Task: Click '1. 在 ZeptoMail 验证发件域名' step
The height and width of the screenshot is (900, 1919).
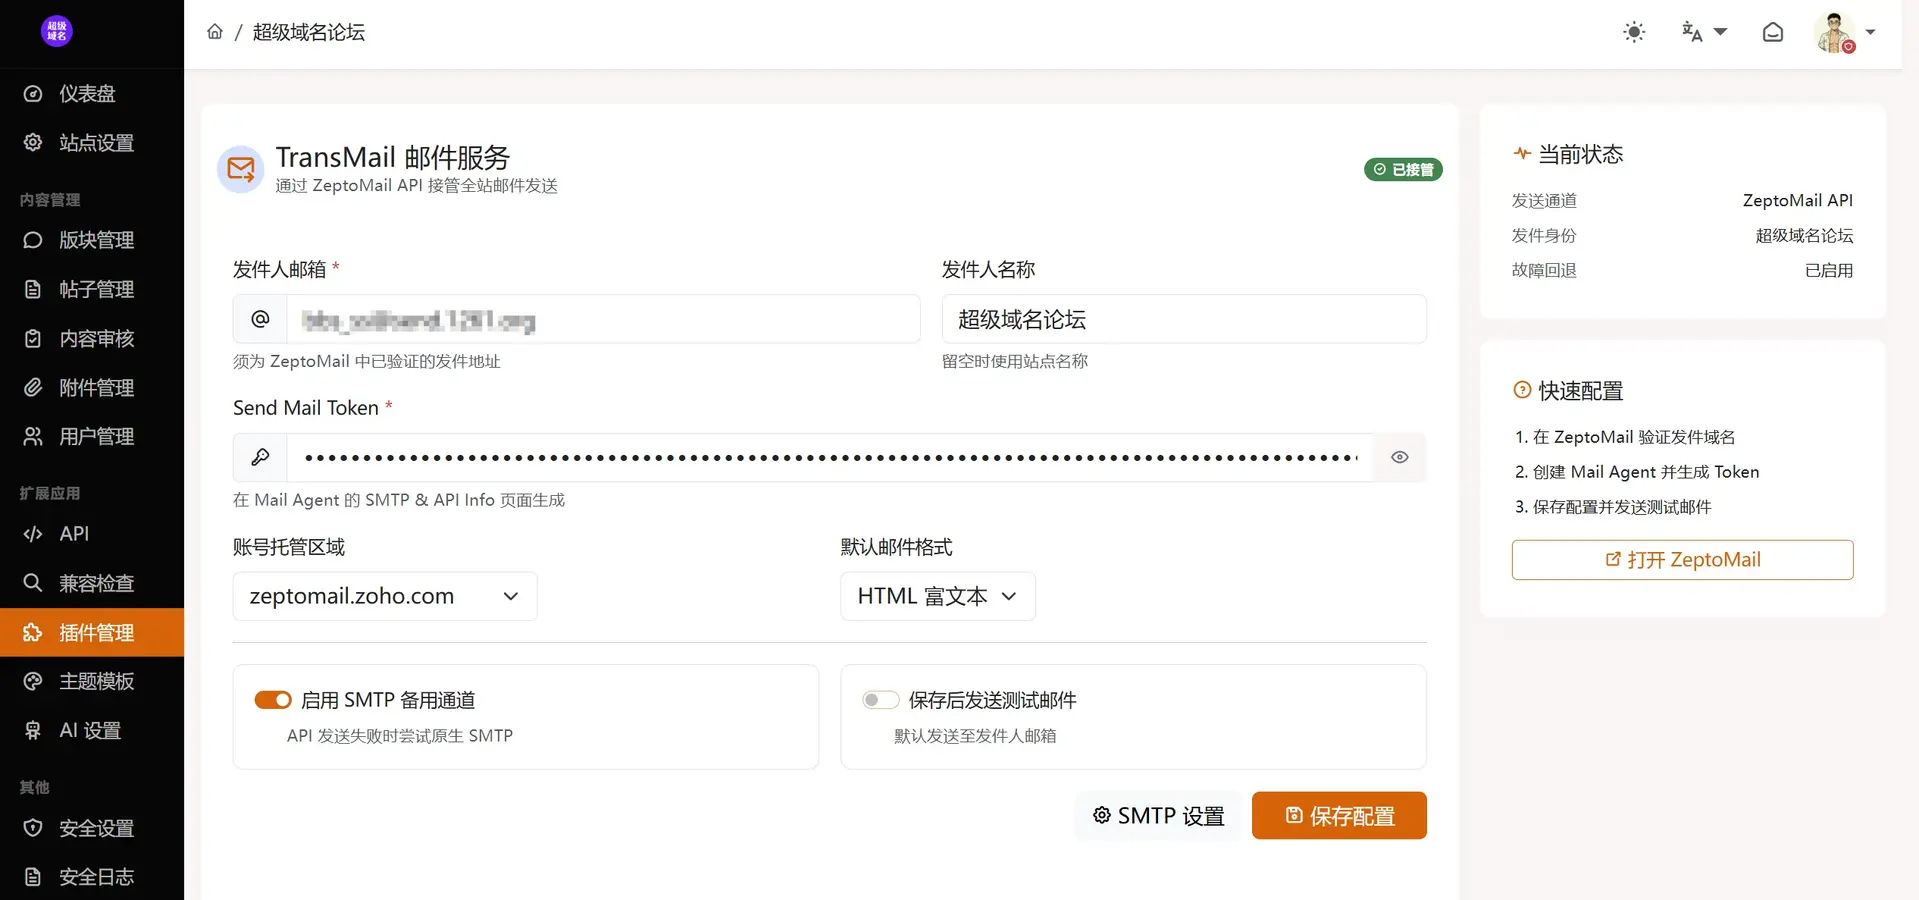Action: point(1625,437)
